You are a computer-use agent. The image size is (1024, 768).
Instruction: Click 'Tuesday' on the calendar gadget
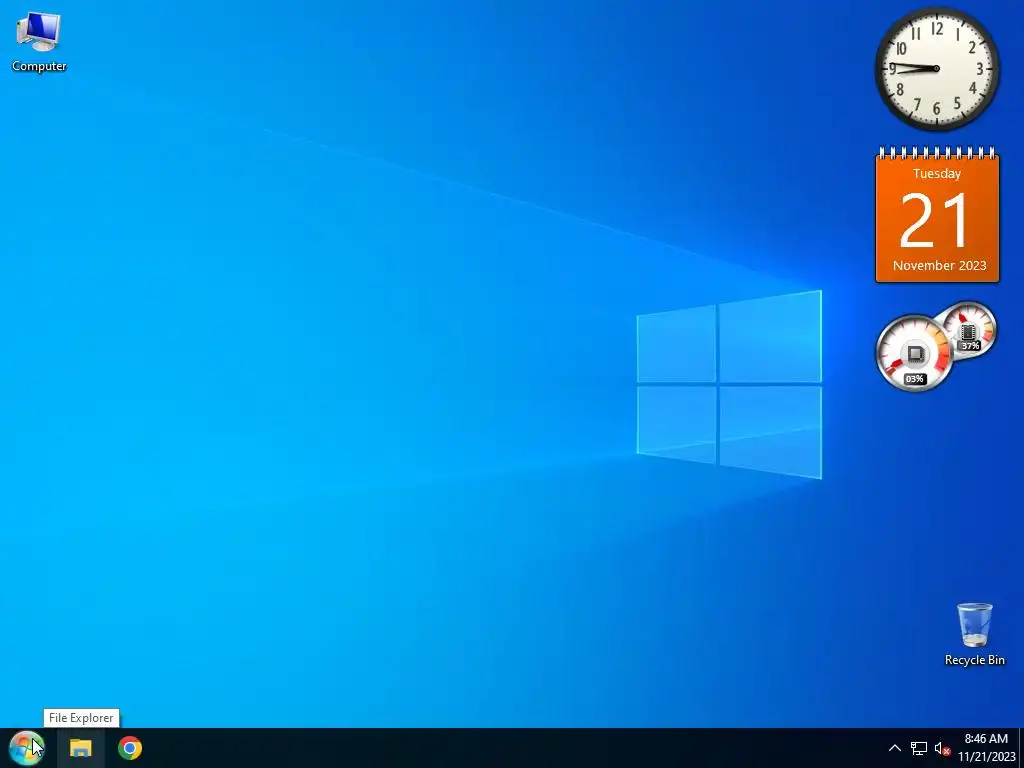(x=937, y=174)
